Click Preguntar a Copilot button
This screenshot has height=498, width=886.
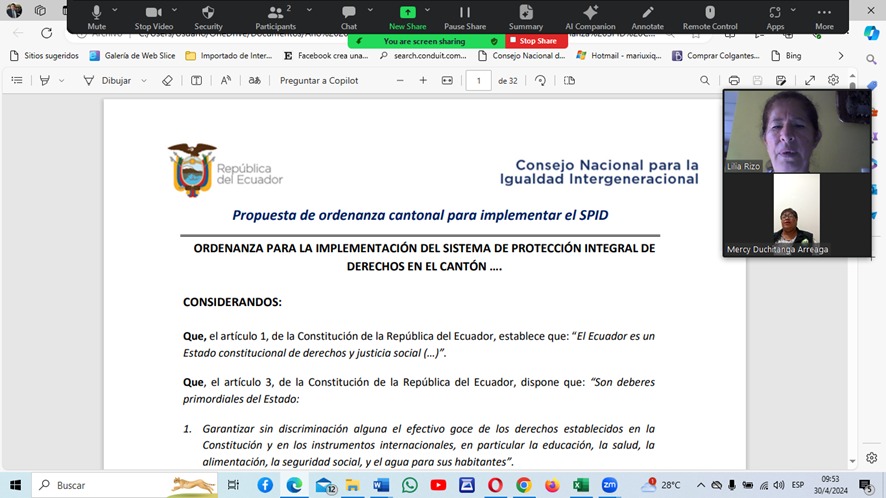318,81
